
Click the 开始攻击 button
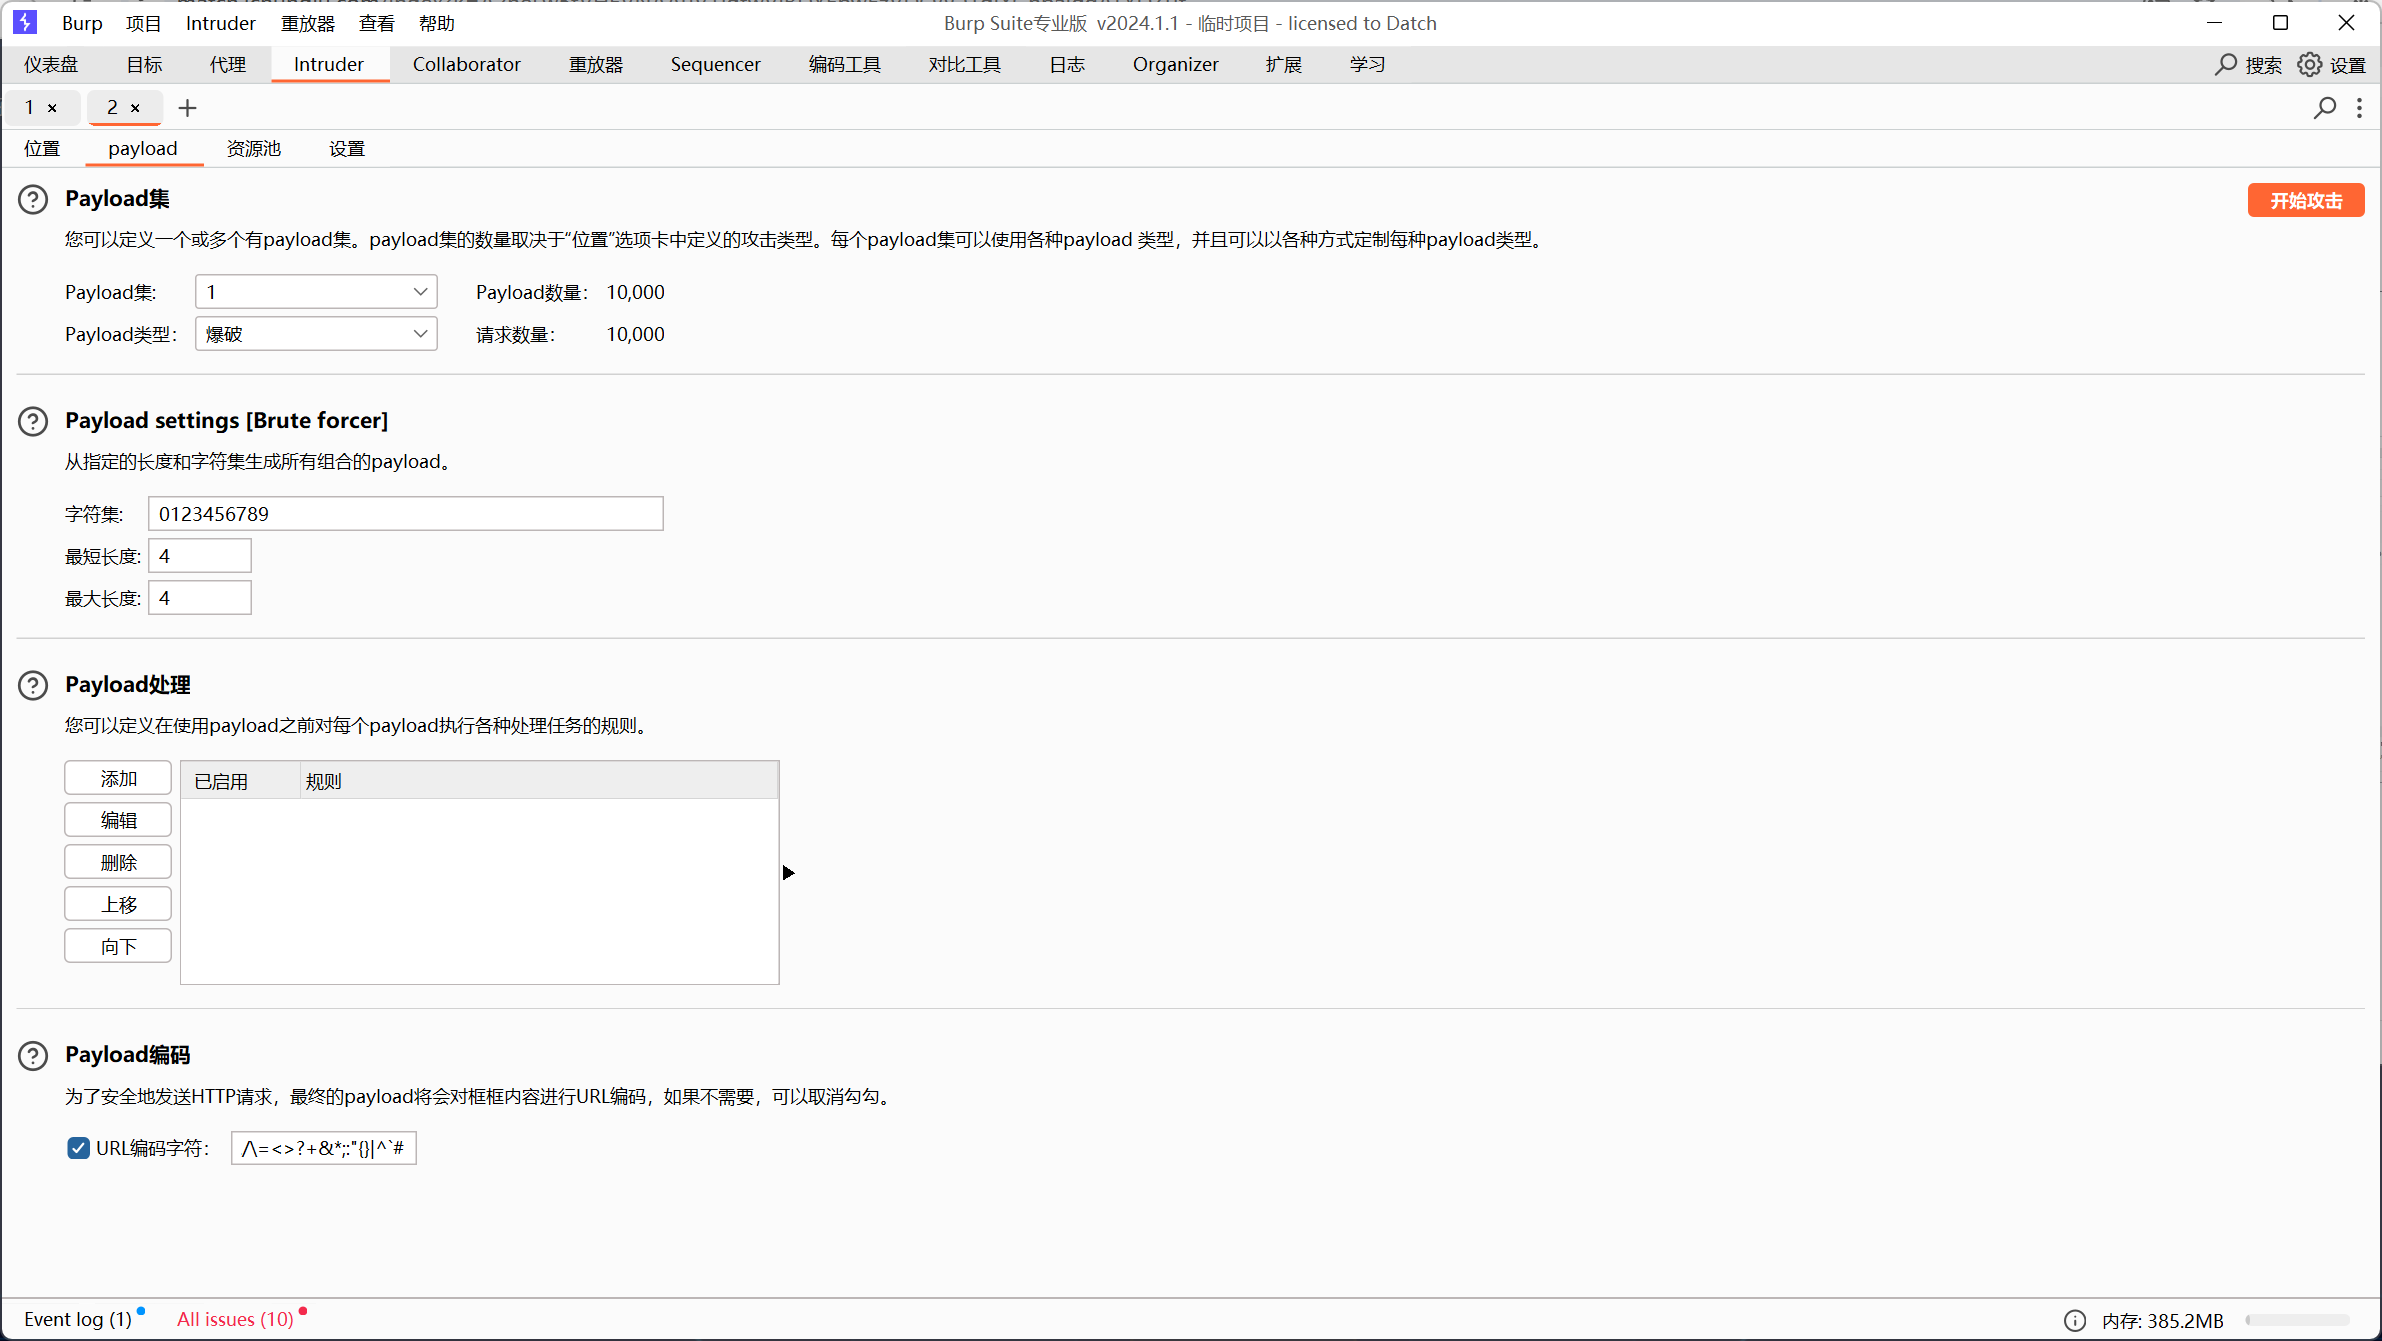coord(2306,200)
